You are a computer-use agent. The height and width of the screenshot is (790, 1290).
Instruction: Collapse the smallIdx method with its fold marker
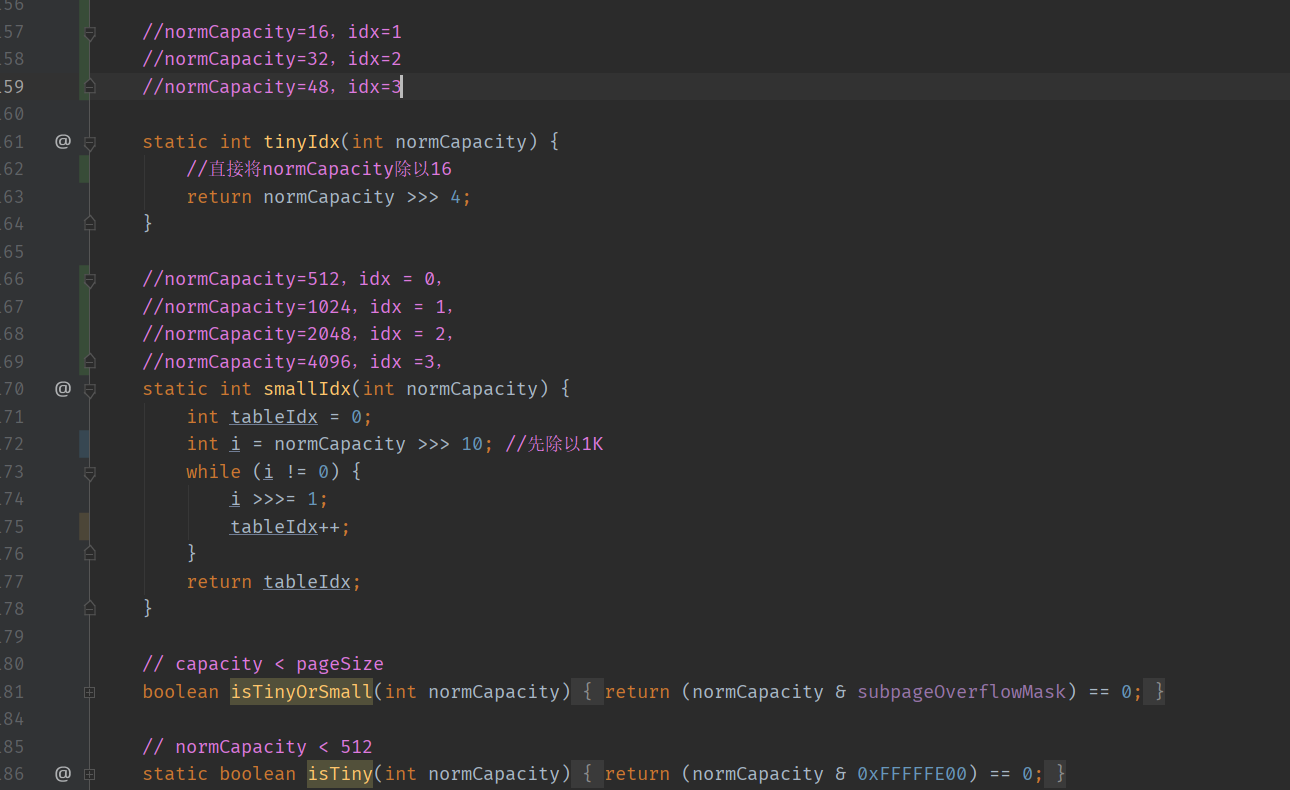pos(90,390)
